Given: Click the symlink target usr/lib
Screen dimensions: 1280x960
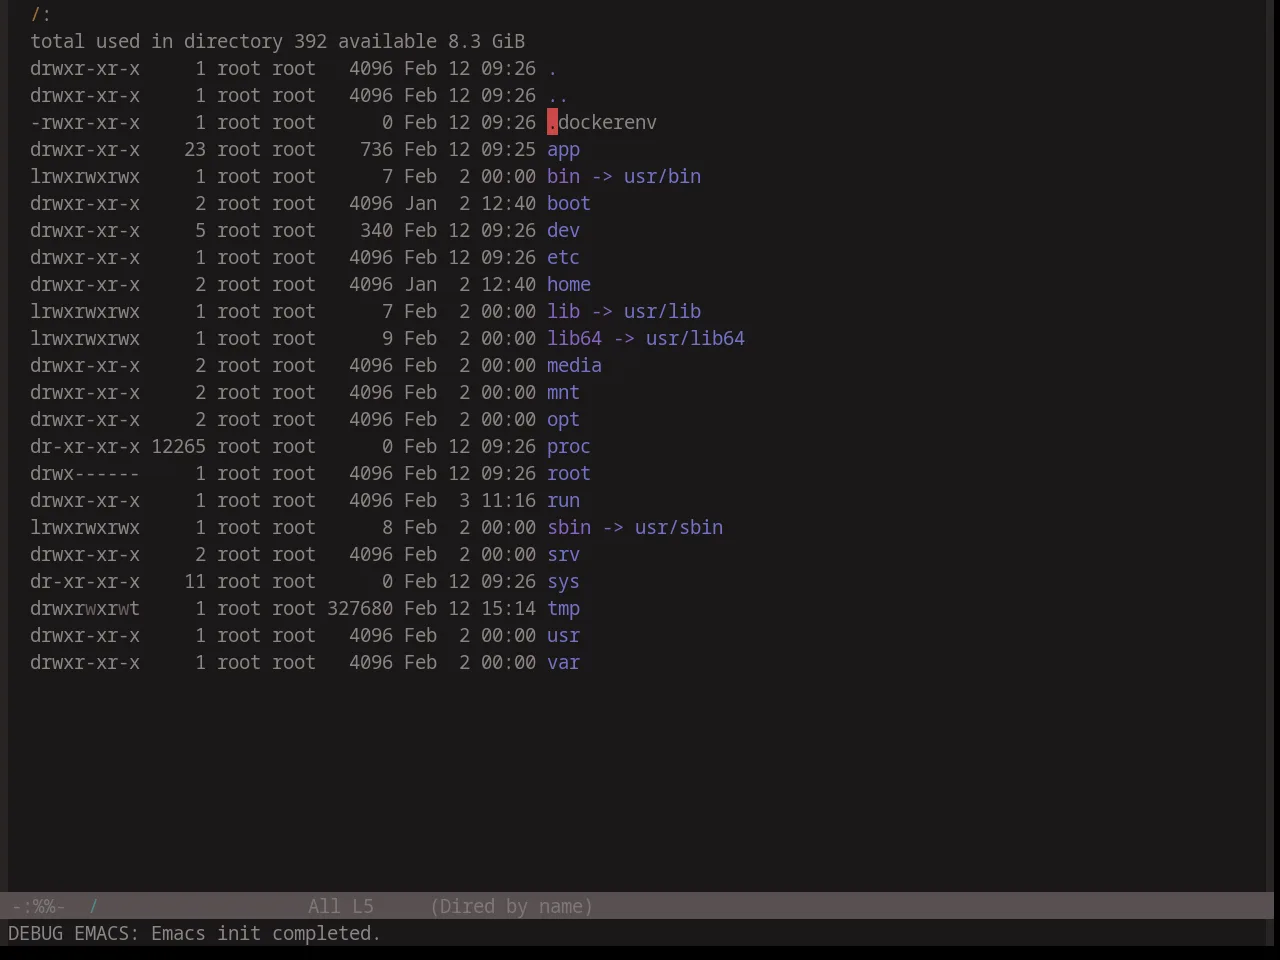Looking at the screenshot, I should click(x=662, y=311).
